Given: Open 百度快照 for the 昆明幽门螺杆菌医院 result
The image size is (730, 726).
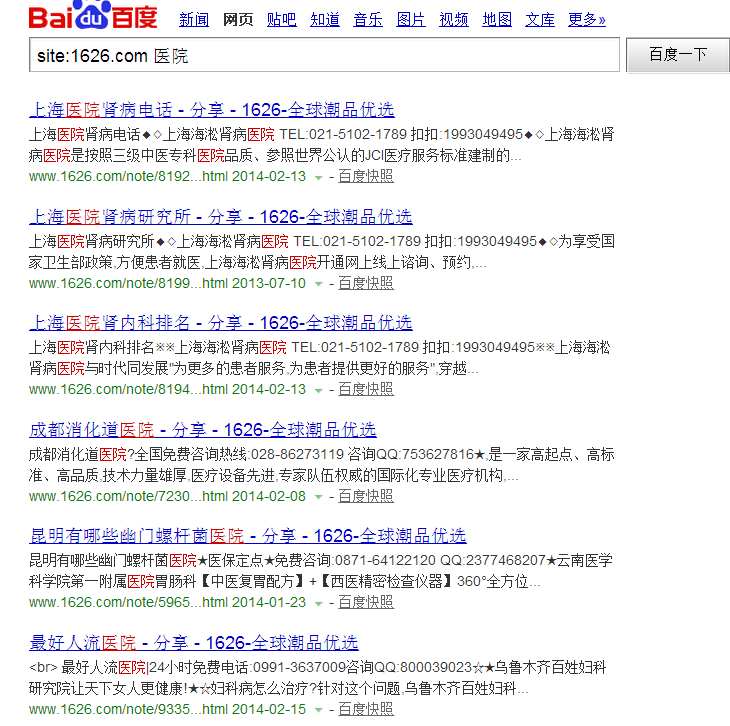Looking at the screenshot, I should (x=365, y=602).
